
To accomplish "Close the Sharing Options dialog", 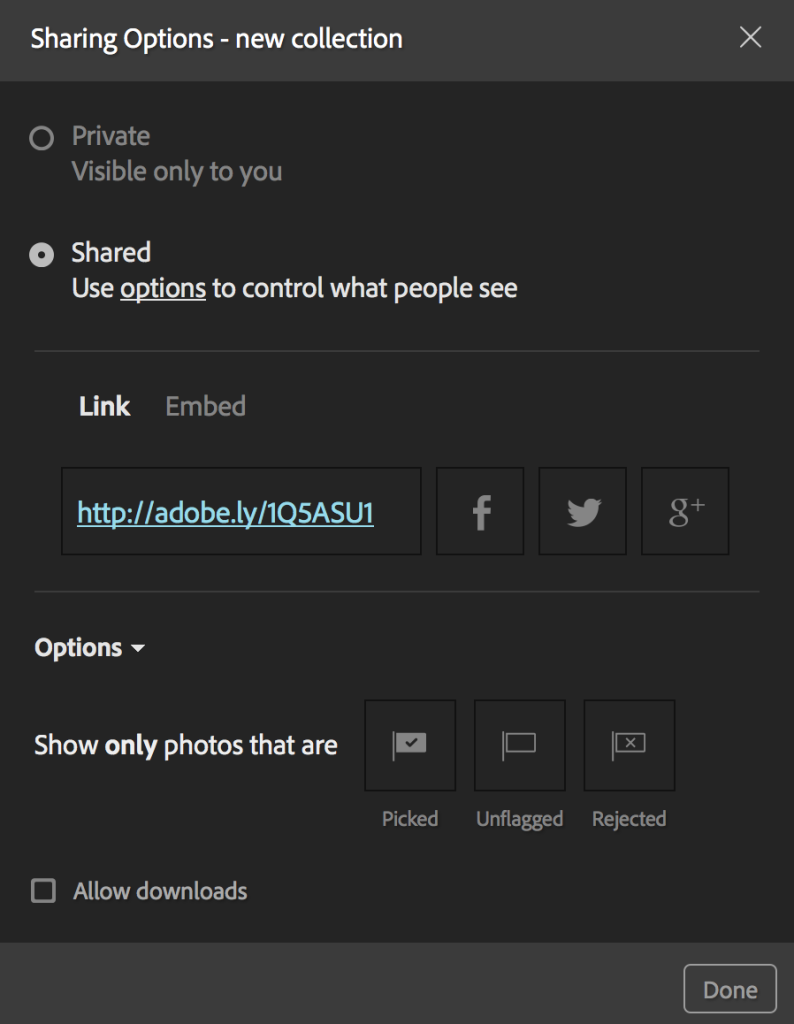I will pos(750,37).
